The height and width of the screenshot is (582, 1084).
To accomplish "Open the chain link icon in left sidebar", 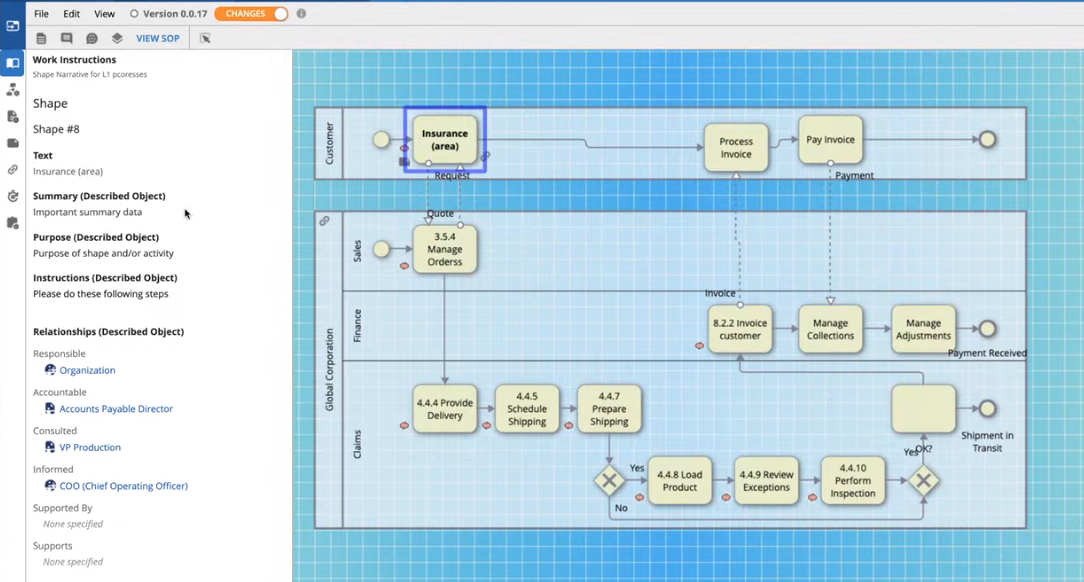I will 13,170.
